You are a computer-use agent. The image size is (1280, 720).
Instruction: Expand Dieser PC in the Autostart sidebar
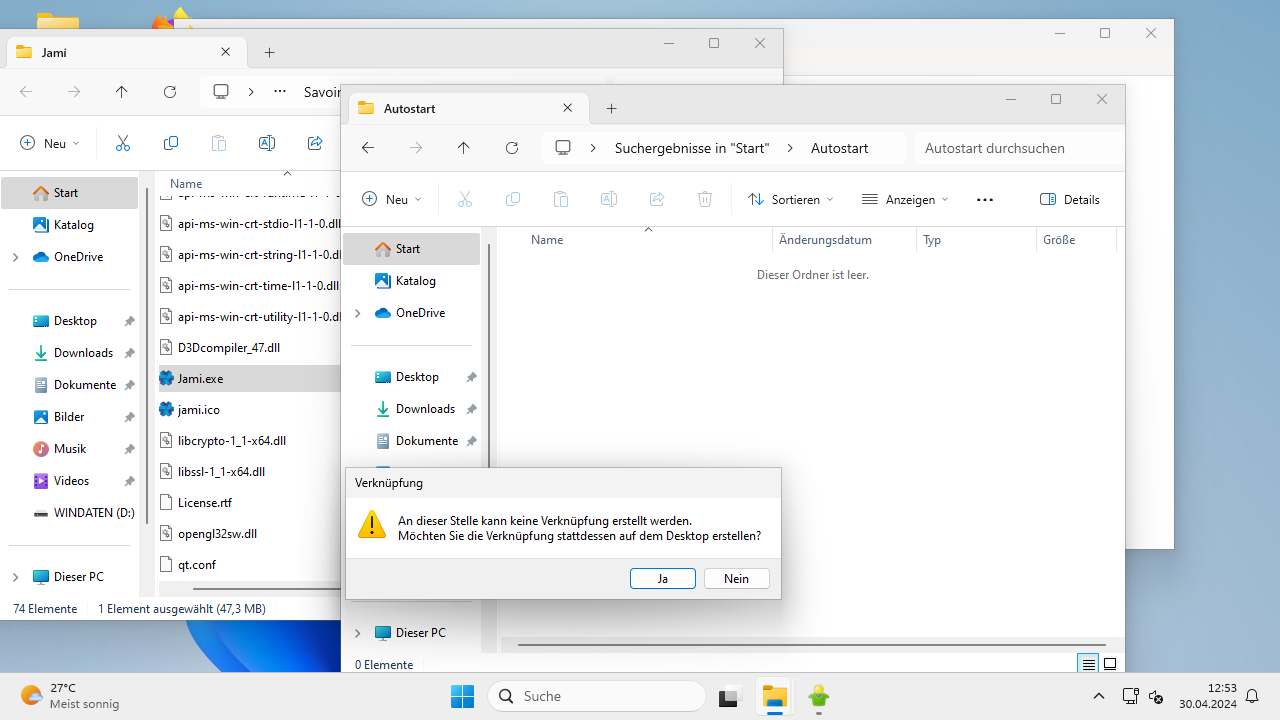click(x=357, y=633)
